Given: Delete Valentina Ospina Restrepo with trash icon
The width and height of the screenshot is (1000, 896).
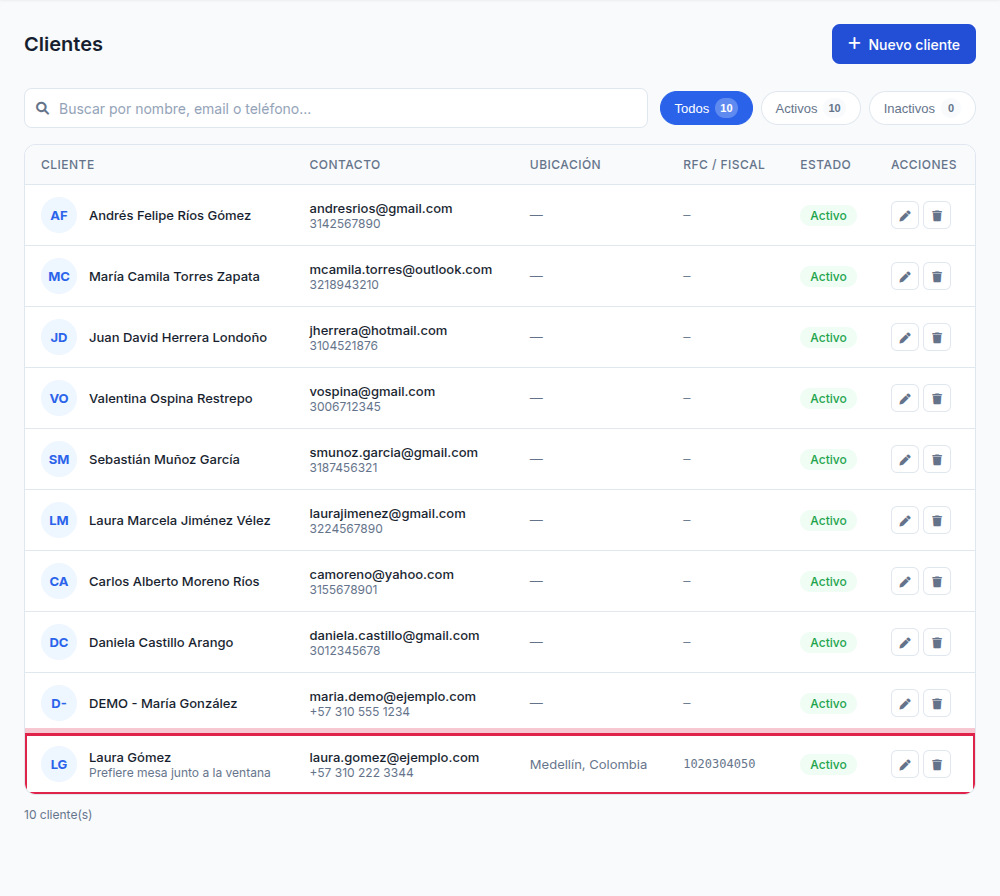Looking at the screenshot, I should tap(937, 399).
